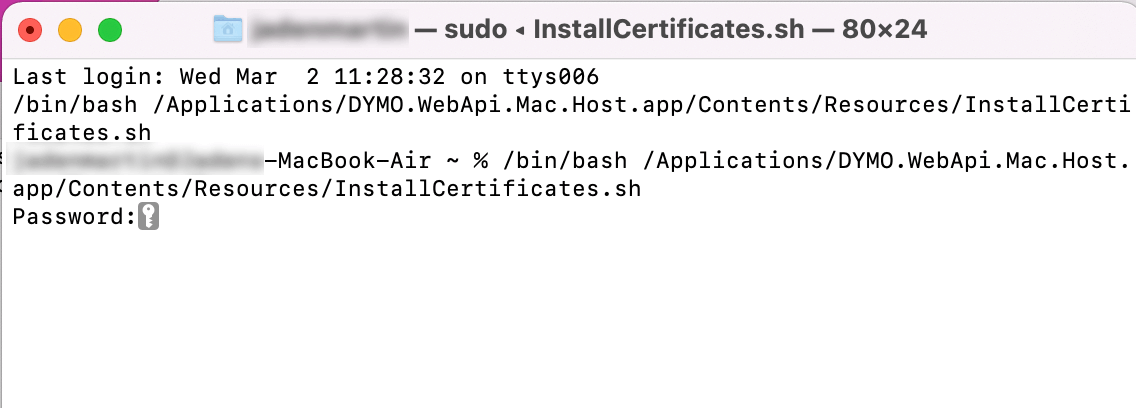Click "InstallCertificates.sh" in the window title
The width and height of the screenshot is (1136, 408).
click(x=669, y=30)
